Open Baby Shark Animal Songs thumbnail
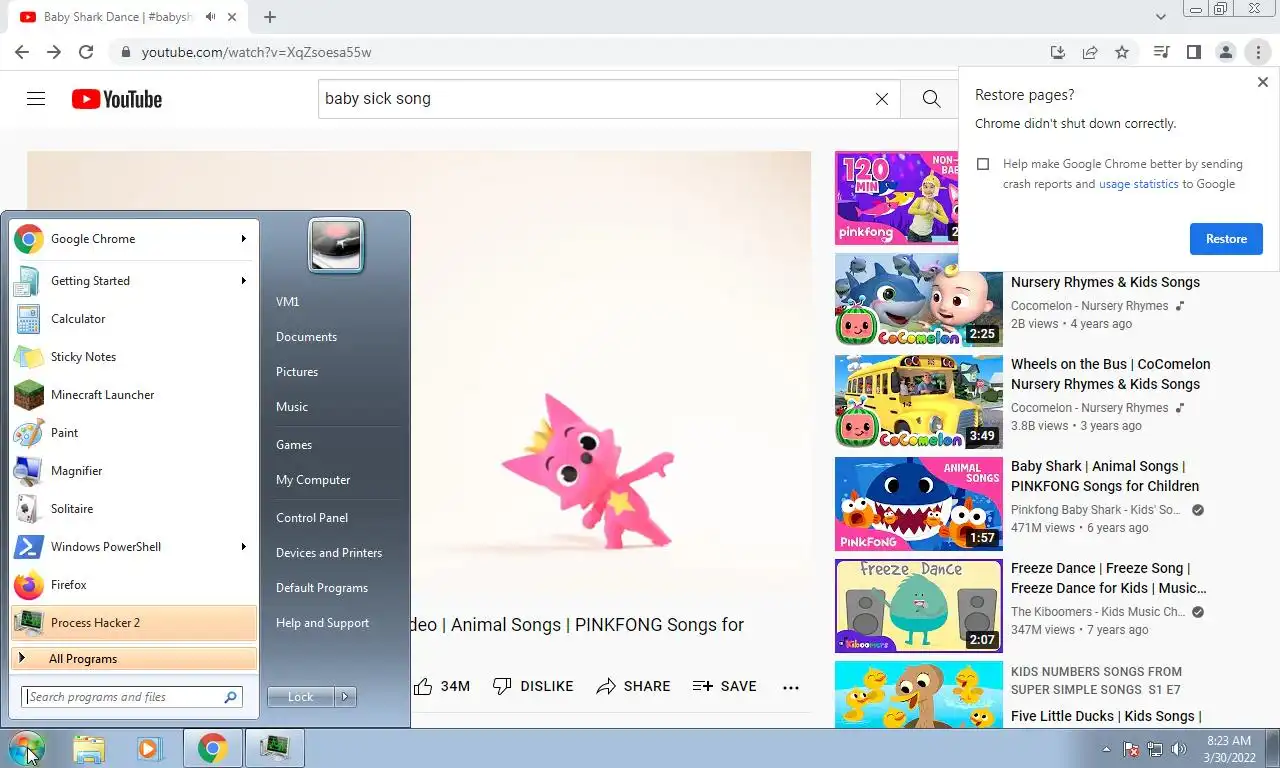Viewport: 1280px width, 768px height. click(919, 504)
